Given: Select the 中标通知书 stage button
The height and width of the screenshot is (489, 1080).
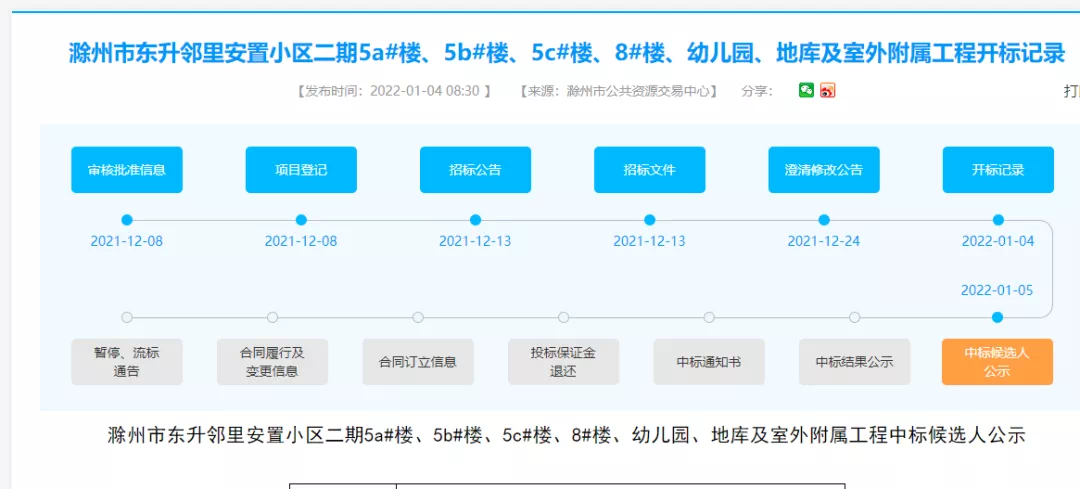Looking at the screenshot, I should [709, 362].
